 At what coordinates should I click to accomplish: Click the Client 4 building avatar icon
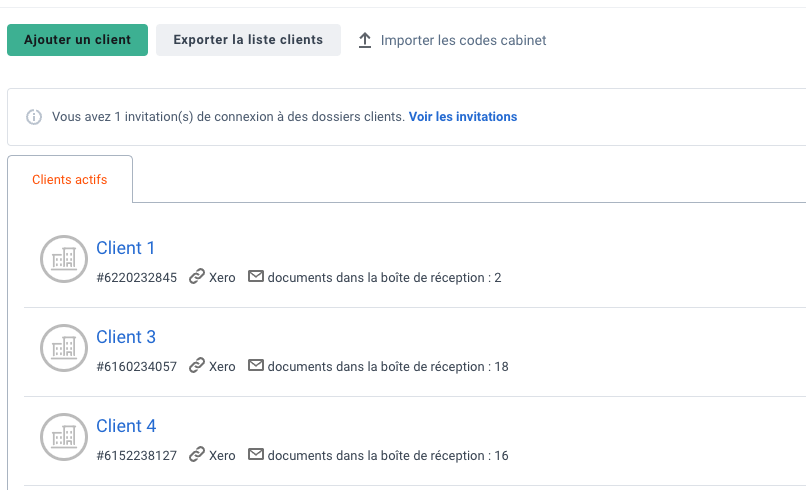[x=64, y=437]
